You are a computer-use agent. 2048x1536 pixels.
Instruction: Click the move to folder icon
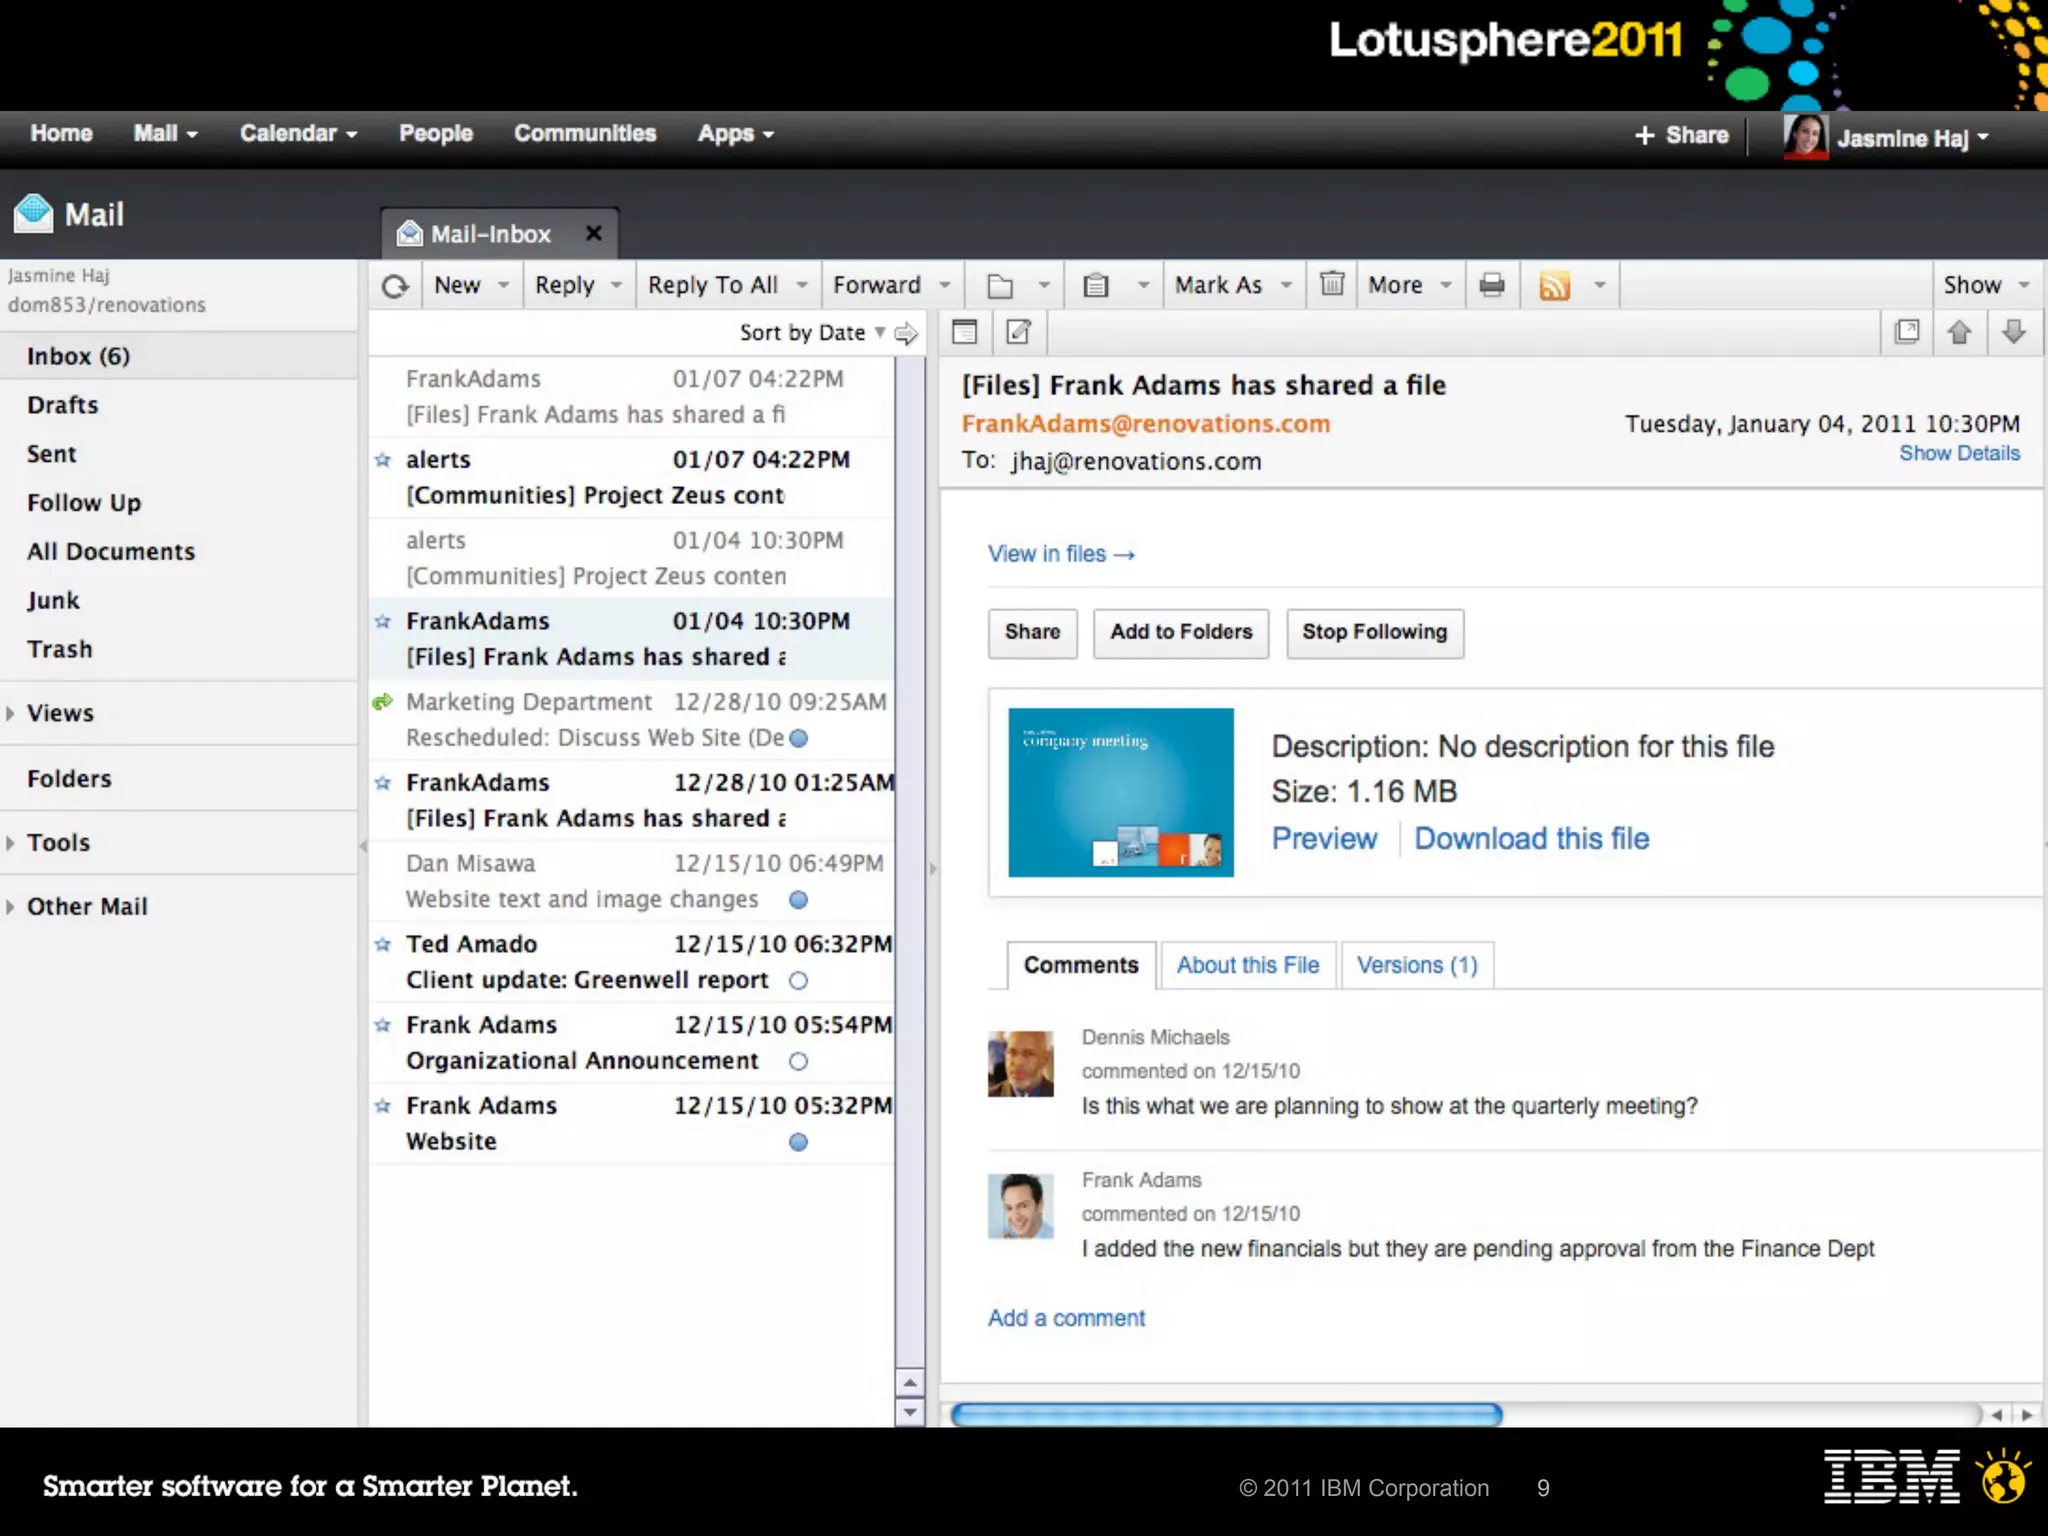point(1000,286)
